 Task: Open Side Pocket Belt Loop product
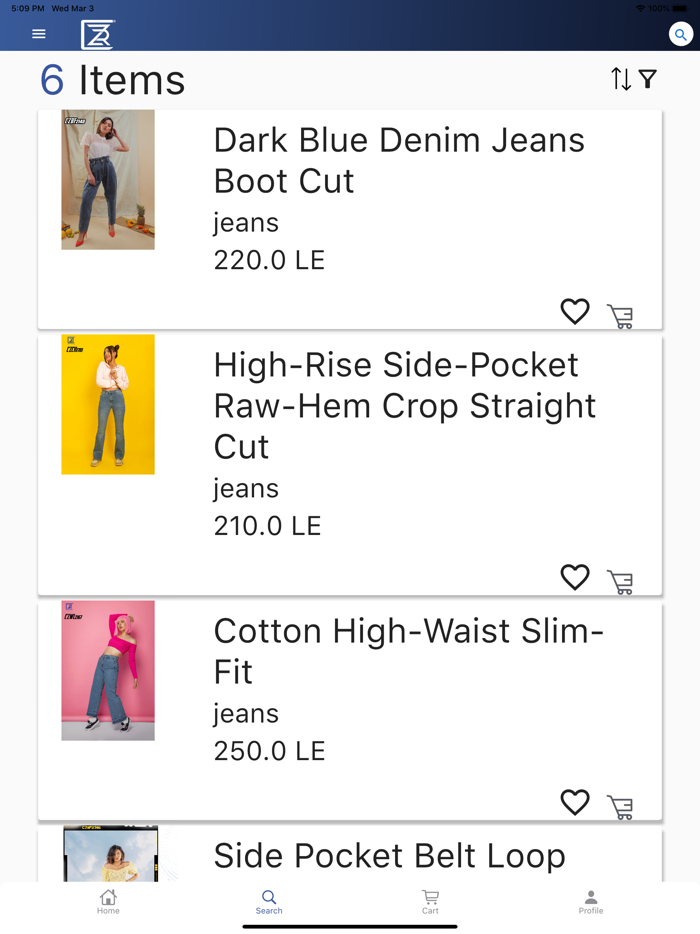389,856
